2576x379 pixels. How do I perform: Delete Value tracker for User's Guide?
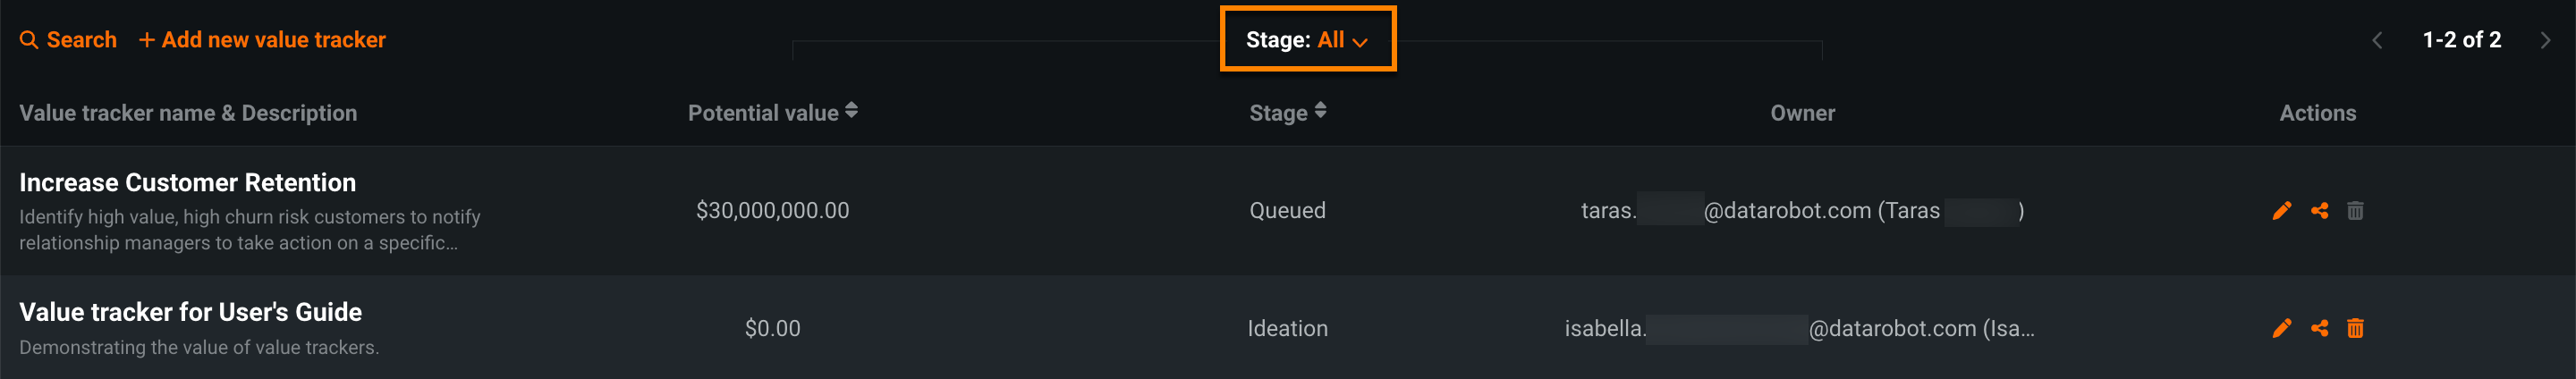[x=2355, y=328]
